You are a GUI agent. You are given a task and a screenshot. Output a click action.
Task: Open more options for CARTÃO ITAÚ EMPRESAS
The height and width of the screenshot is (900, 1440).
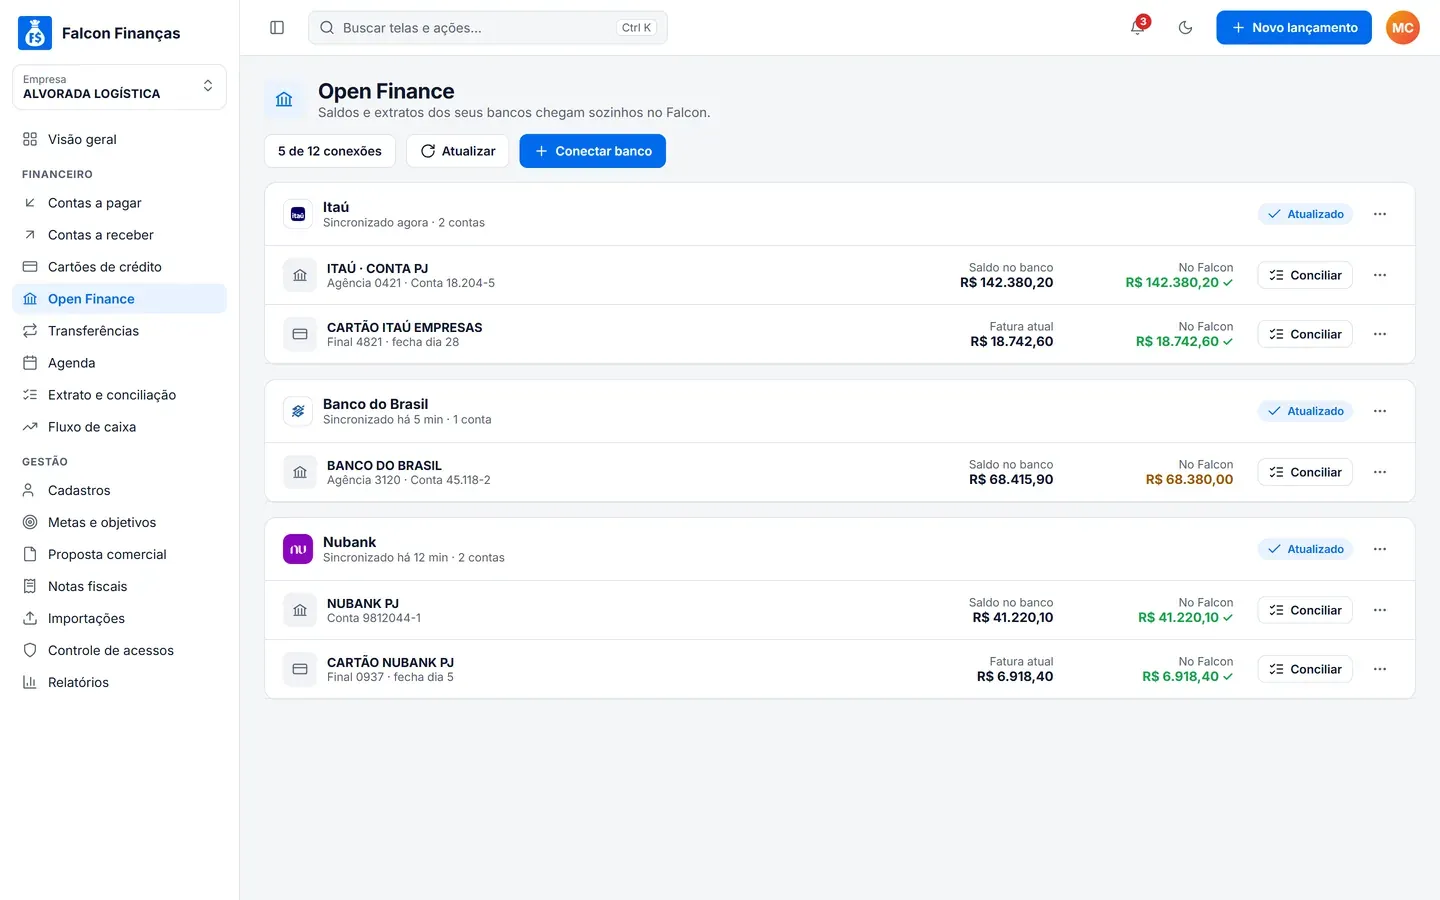[x=1380, y=334]
